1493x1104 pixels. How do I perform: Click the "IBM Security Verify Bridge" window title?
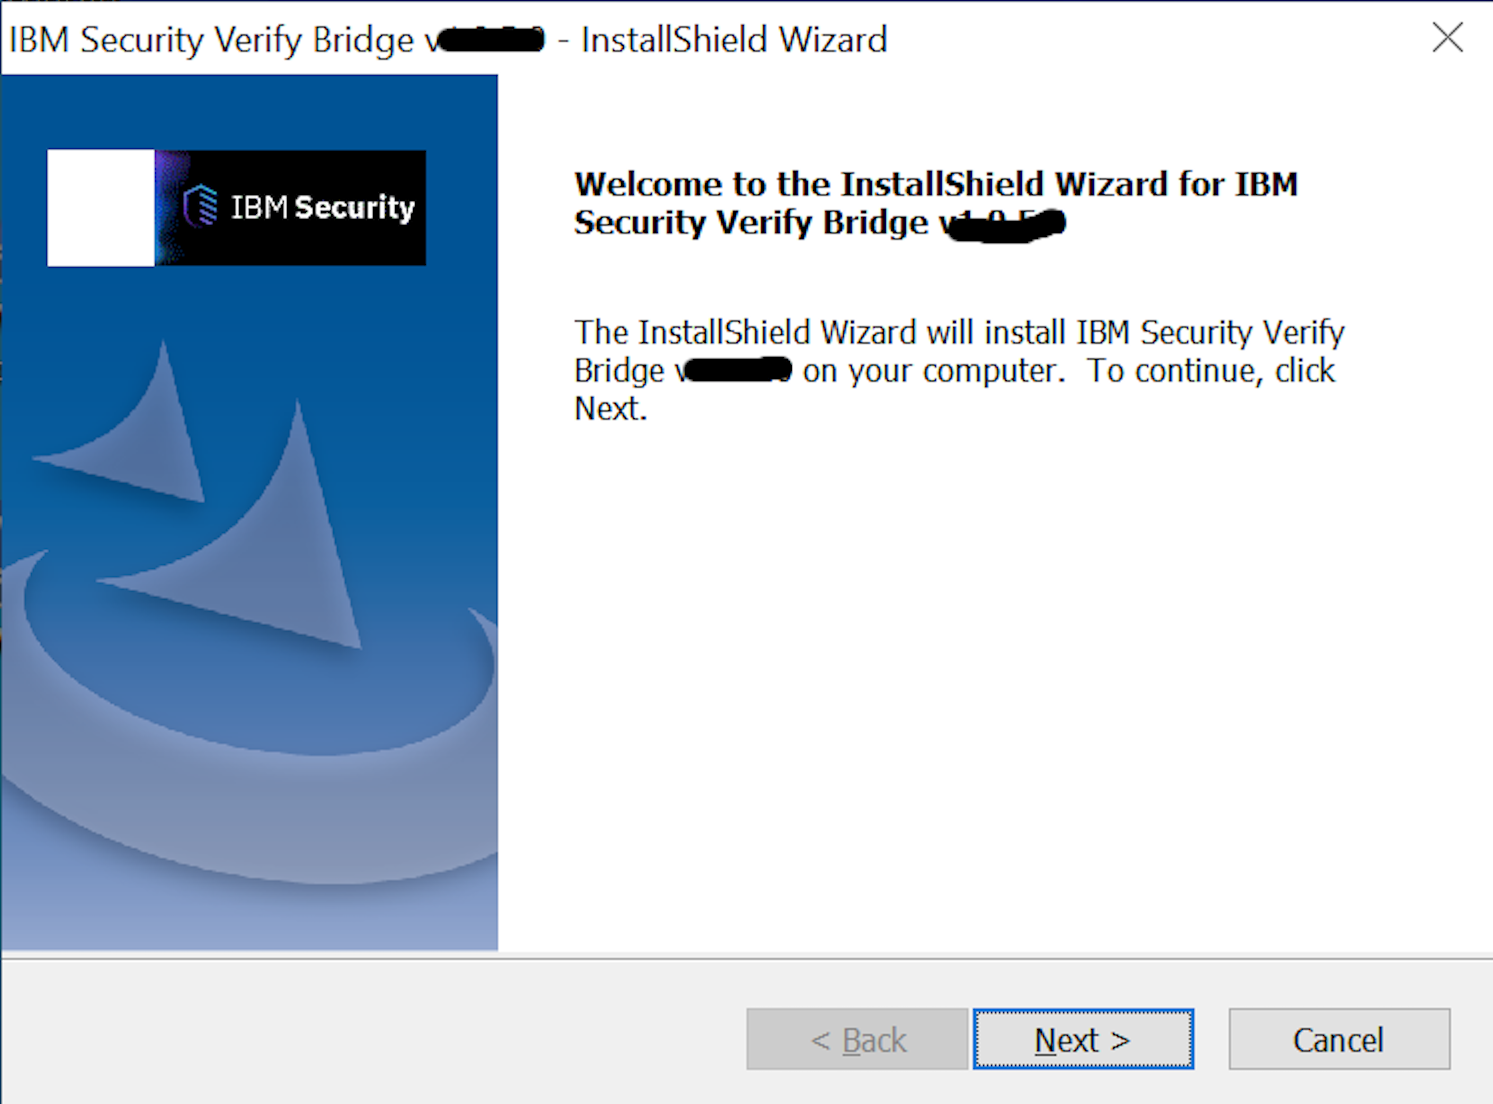pos(210,40)
